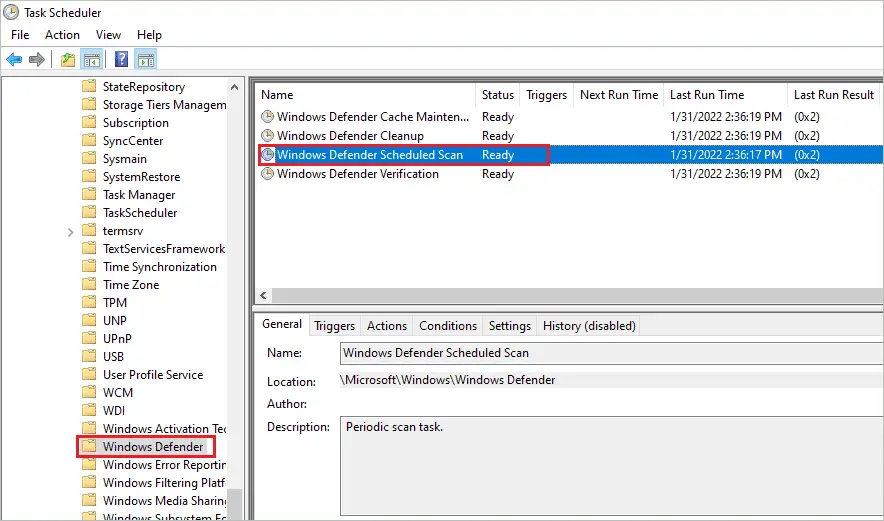This screenshot has width=884, height=521.
Task: Click the UNP folder icon
Action: click(x=89, y=320)
